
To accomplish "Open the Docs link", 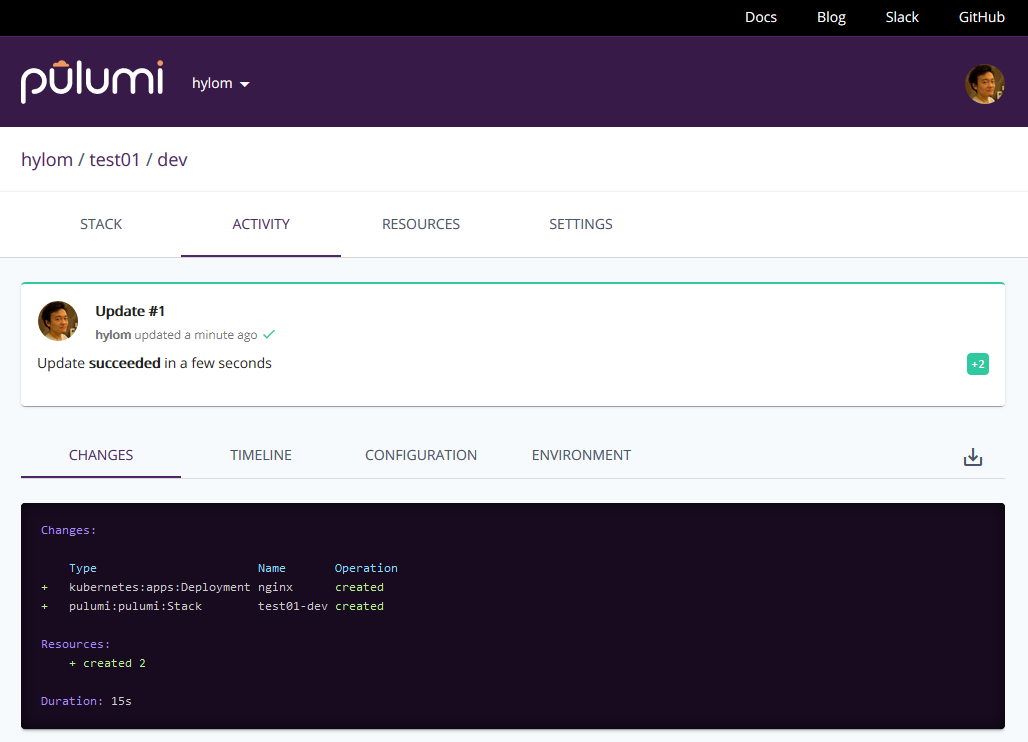I will point(761,18).
